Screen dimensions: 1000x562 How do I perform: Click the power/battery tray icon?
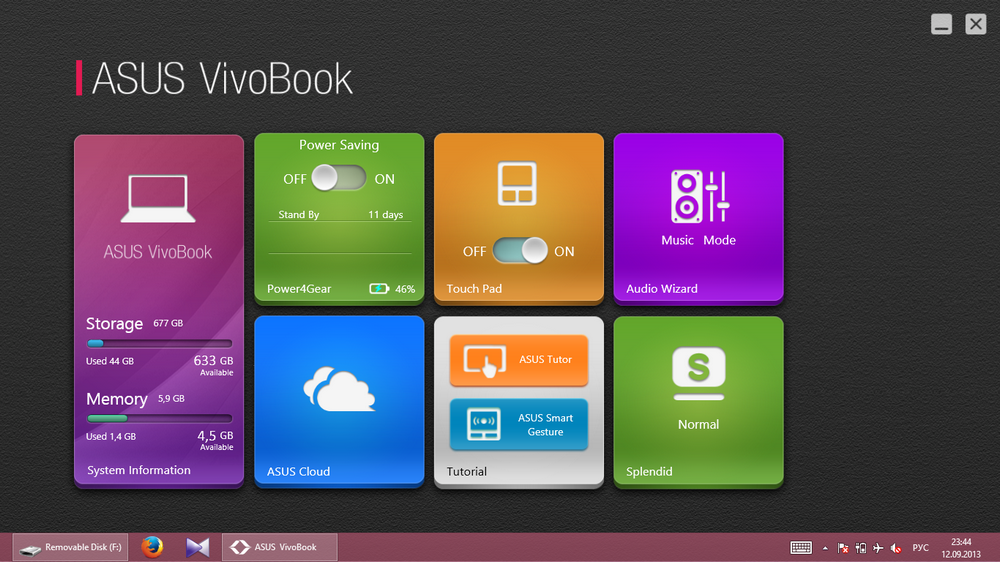(x=860, y=548)
